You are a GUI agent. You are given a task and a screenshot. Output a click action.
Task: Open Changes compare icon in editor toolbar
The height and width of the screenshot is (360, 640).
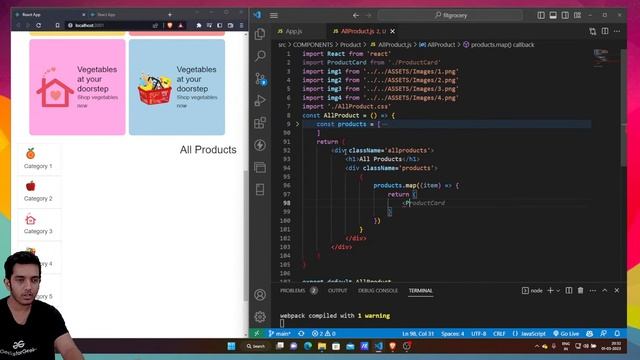pos(593,31)
